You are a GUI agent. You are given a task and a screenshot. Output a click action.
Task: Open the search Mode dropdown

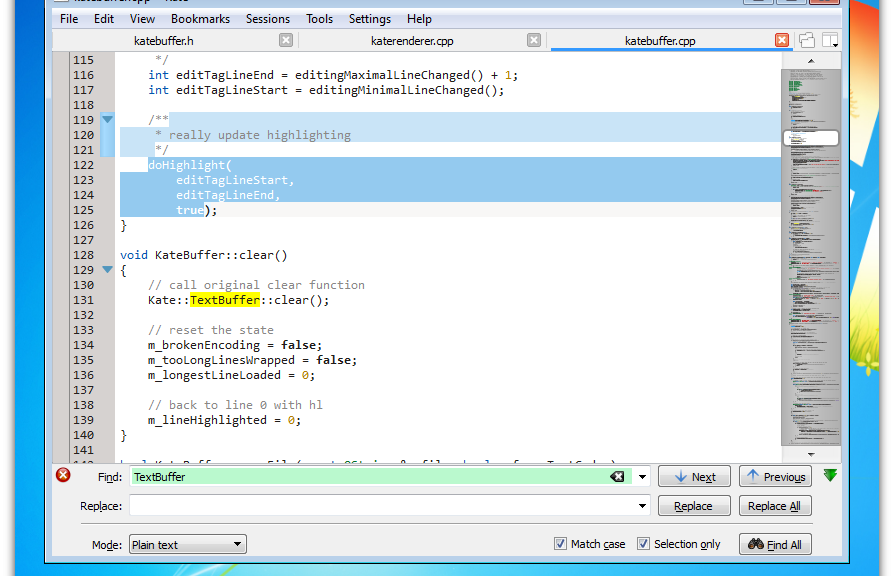[187, 545]
